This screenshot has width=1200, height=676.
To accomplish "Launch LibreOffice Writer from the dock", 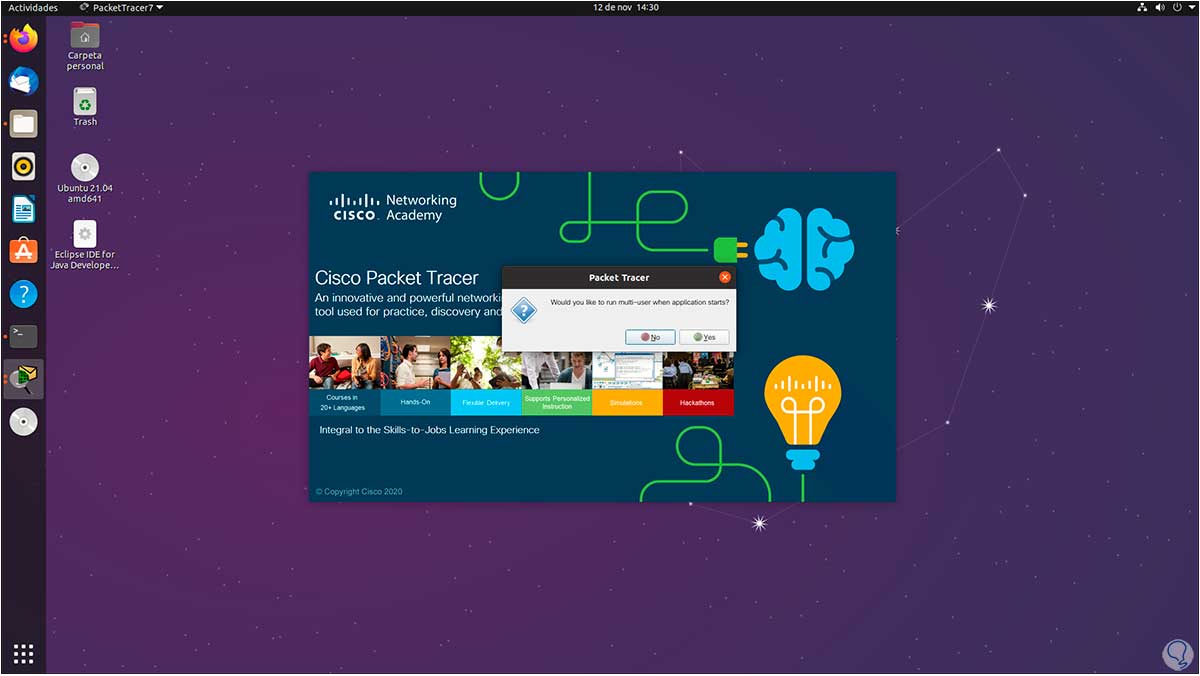I will pyautogui.click(x=24, y=209).
